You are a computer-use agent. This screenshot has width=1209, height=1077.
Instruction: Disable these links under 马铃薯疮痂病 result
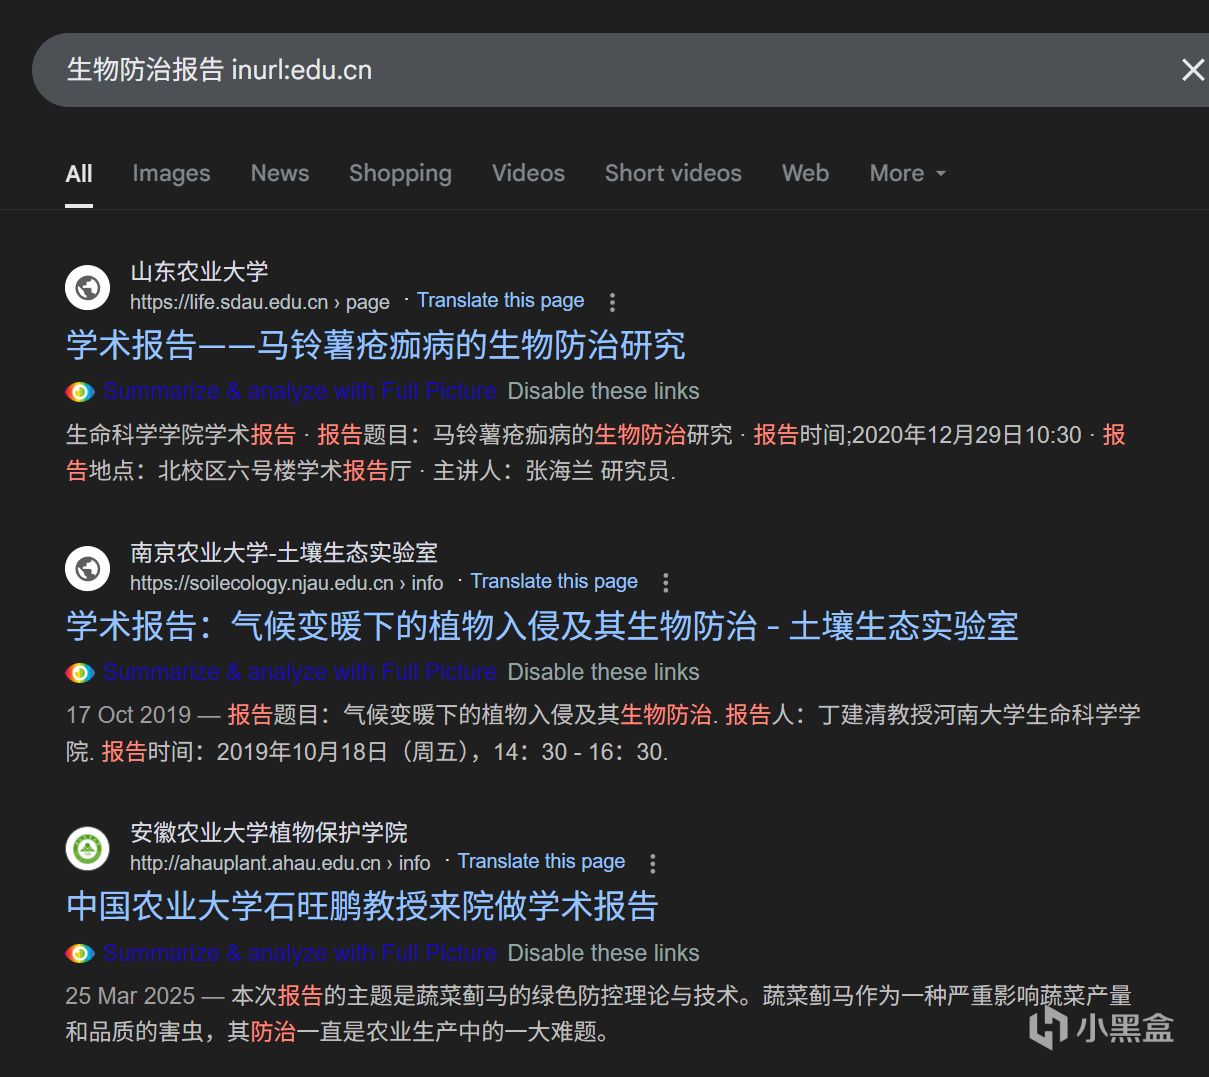(603, 391)
